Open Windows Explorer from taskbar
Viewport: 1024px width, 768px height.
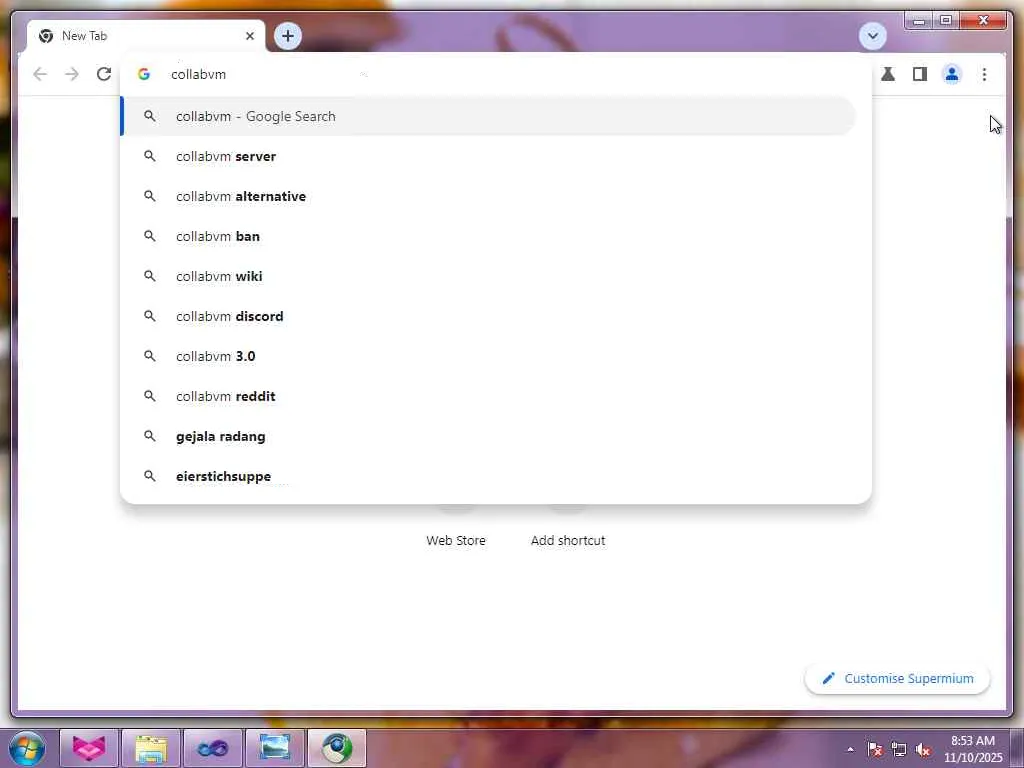[x=151, y=748]
